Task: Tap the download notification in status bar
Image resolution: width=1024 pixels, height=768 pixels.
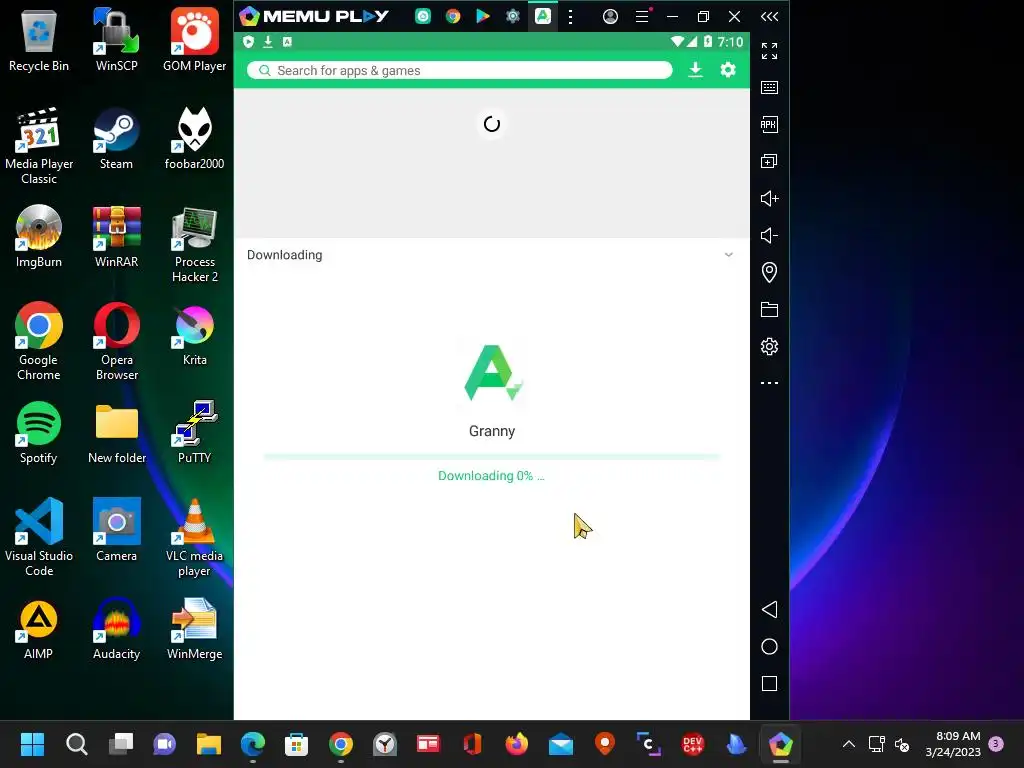Action: click(x=268, y=42)
